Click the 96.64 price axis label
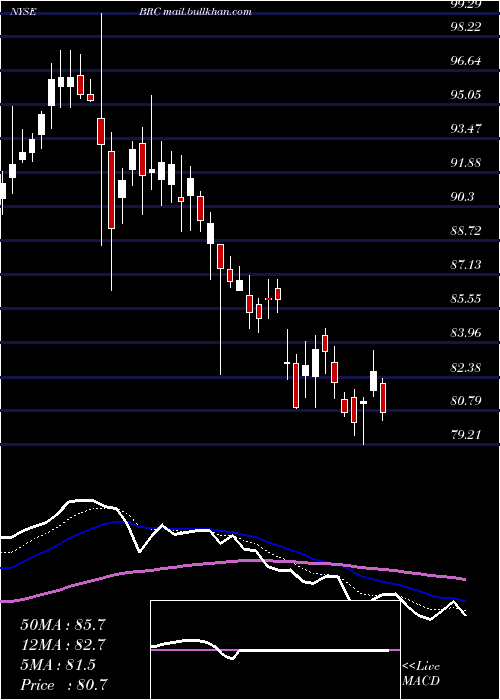 coord(467,61)
